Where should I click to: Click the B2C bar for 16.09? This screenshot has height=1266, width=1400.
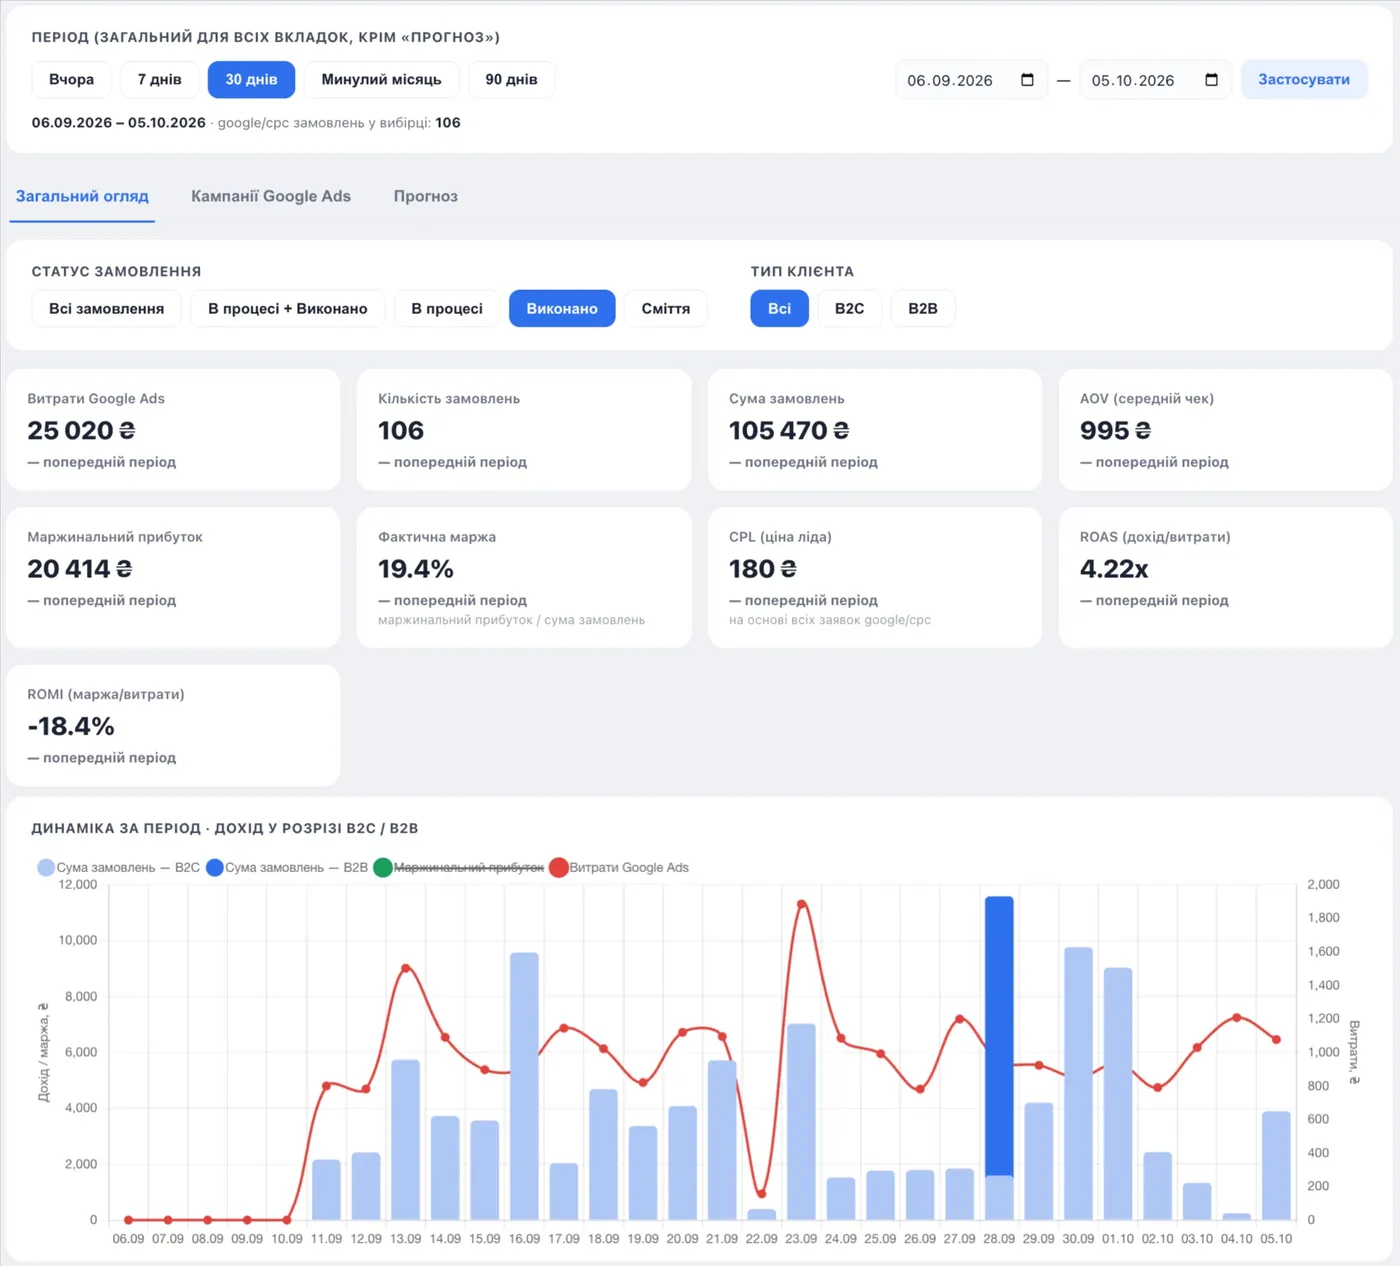point(524,1086)
